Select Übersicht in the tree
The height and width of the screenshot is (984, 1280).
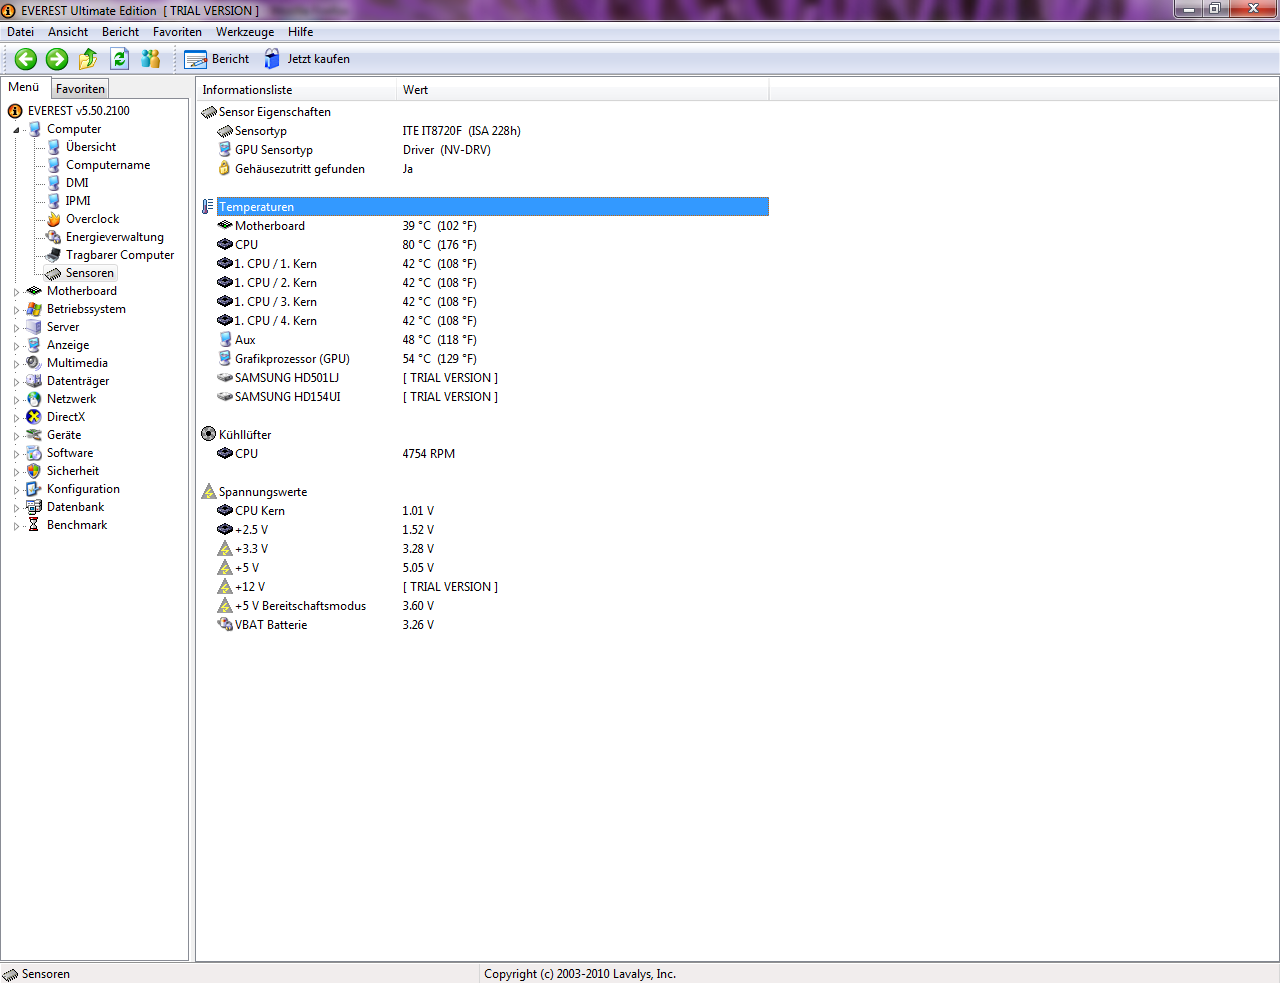91,147
